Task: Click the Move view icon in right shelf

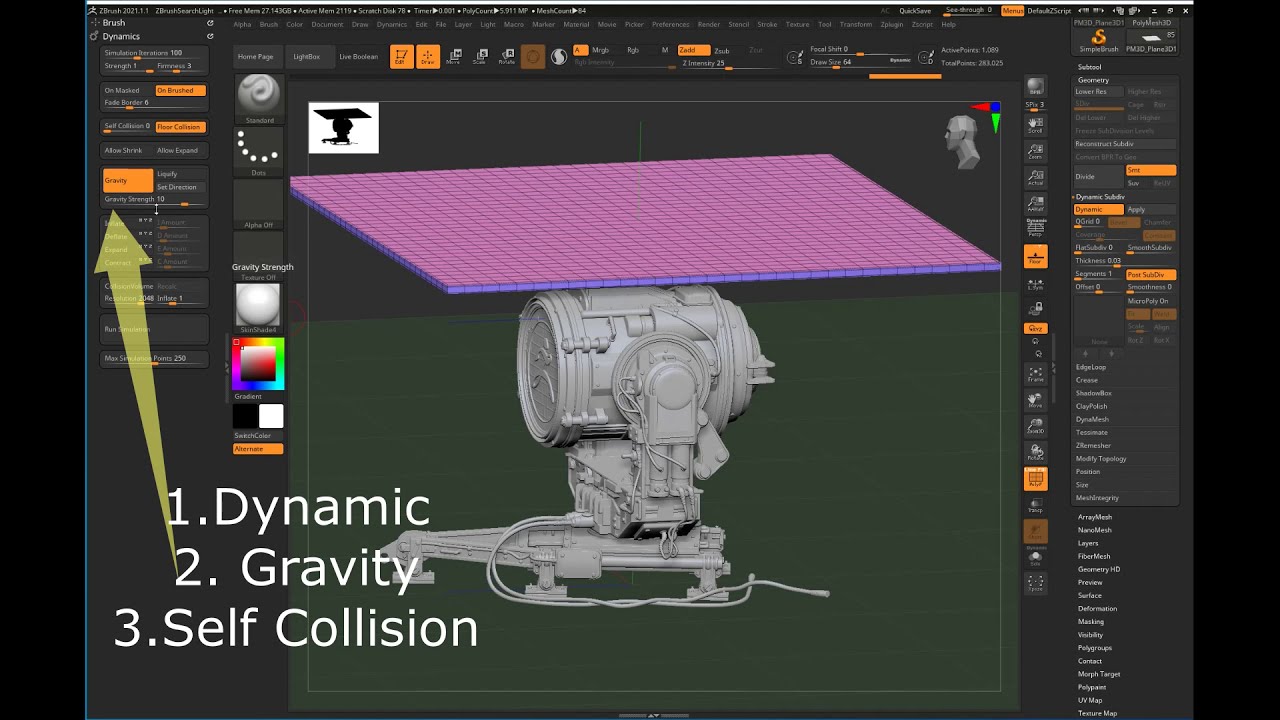Action: [1035, 400]
